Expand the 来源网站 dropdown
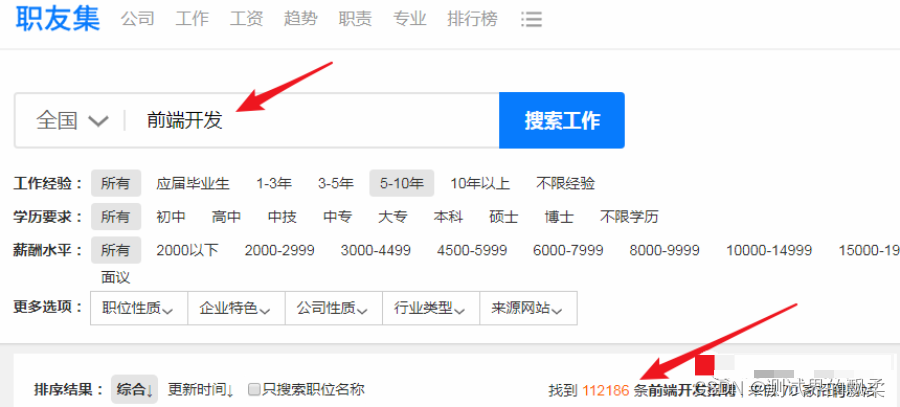The image size is (900, 407). coord(528,308)
